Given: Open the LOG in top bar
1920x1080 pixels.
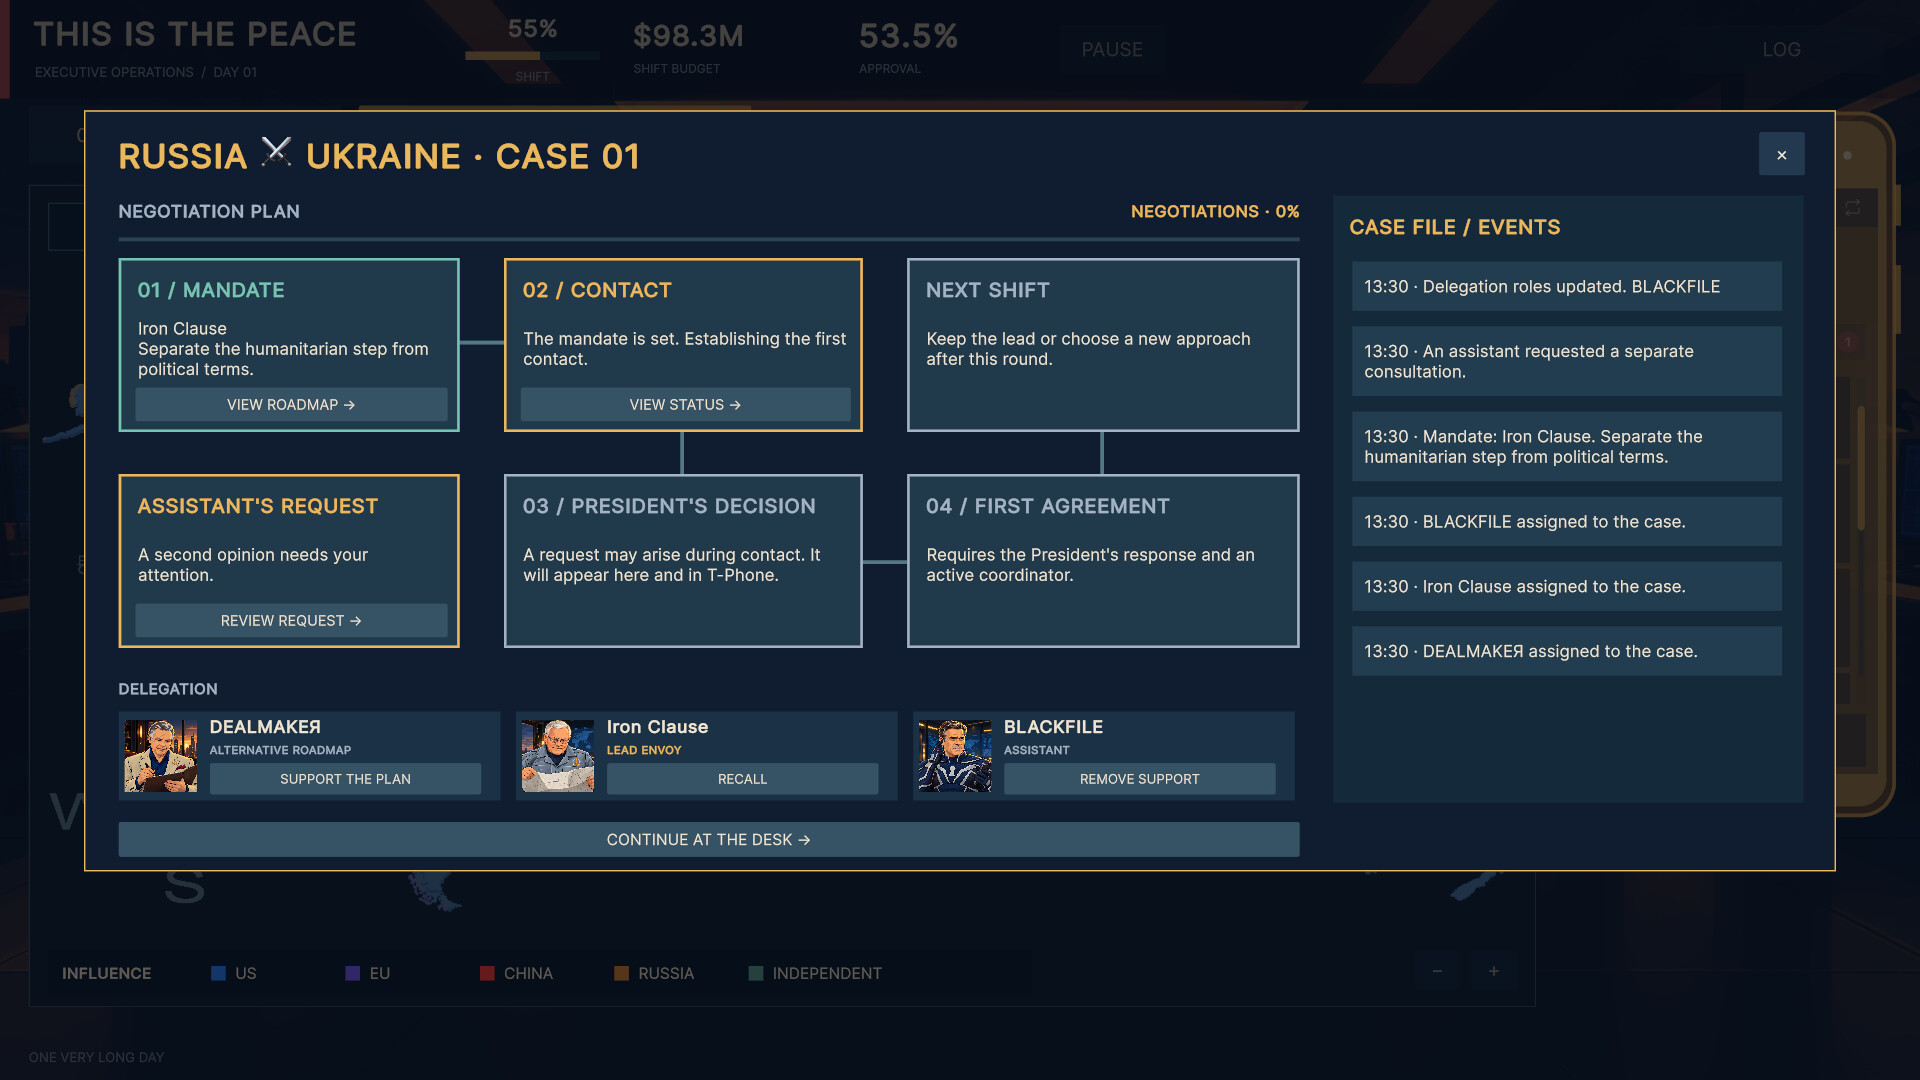Looking at the screenshot, I should tap(1781, 49).
